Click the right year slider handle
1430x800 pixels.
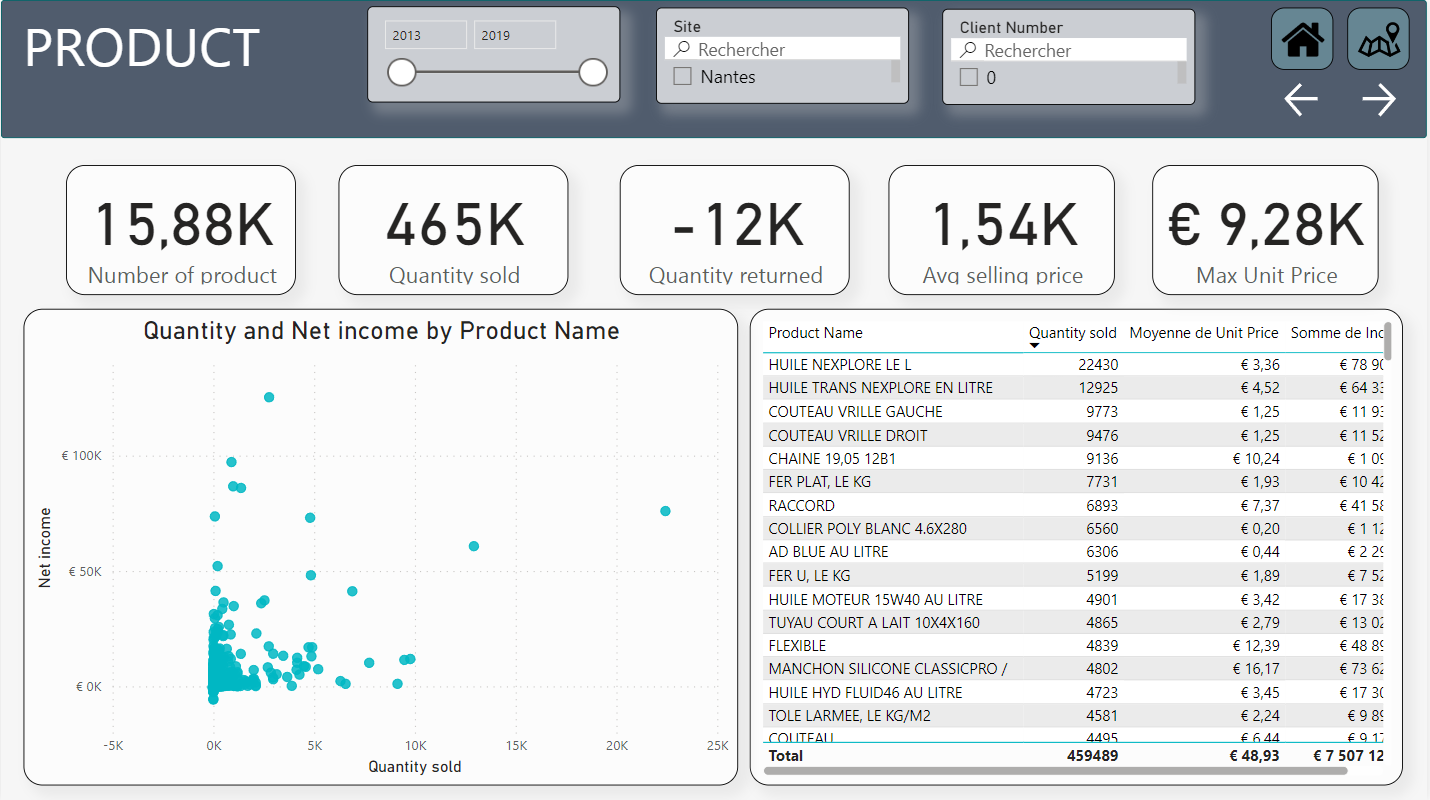pyautogui.click(x=593, y=72)
